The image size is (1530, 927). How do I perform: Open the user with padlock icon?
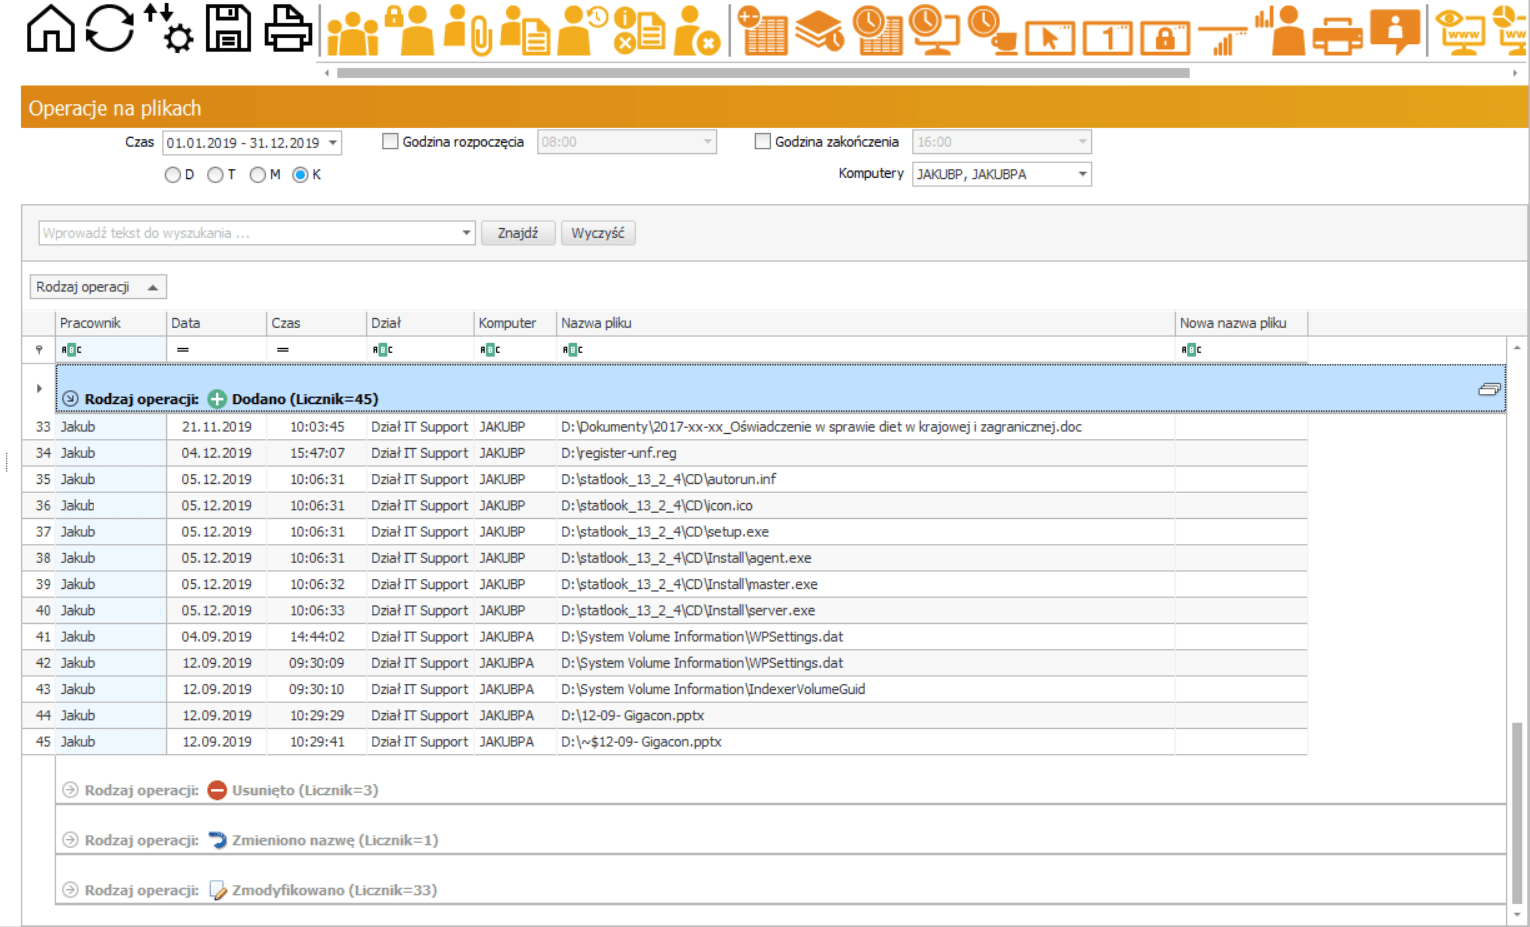410,30
